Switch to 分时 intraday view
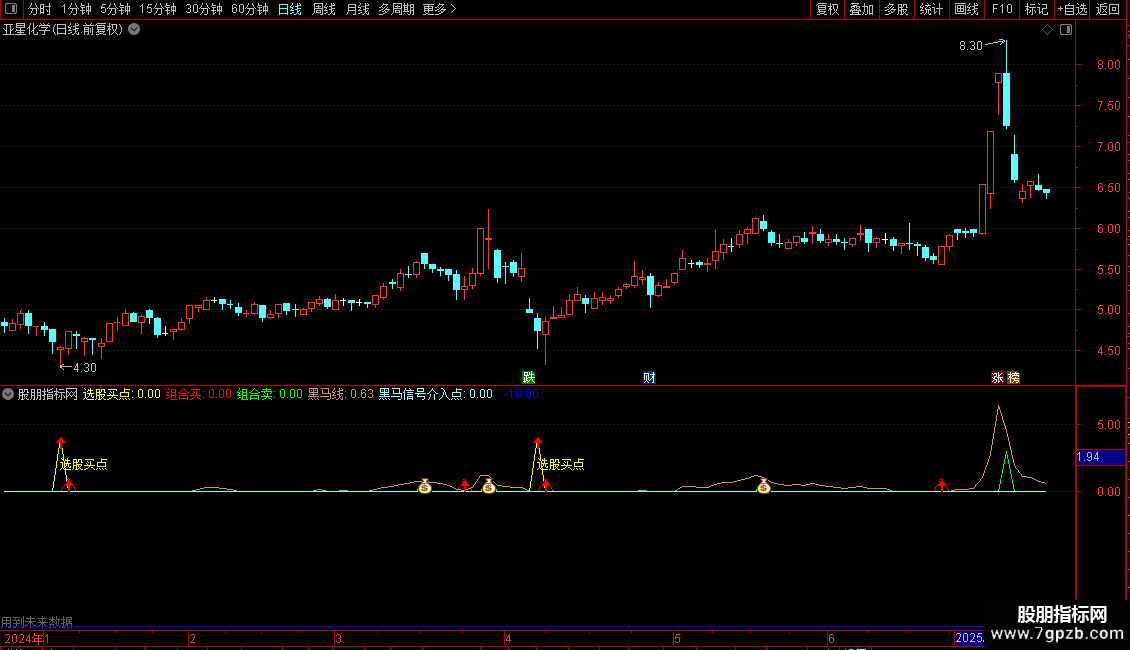Screen dimensions: 1130x650 (40, 9)
